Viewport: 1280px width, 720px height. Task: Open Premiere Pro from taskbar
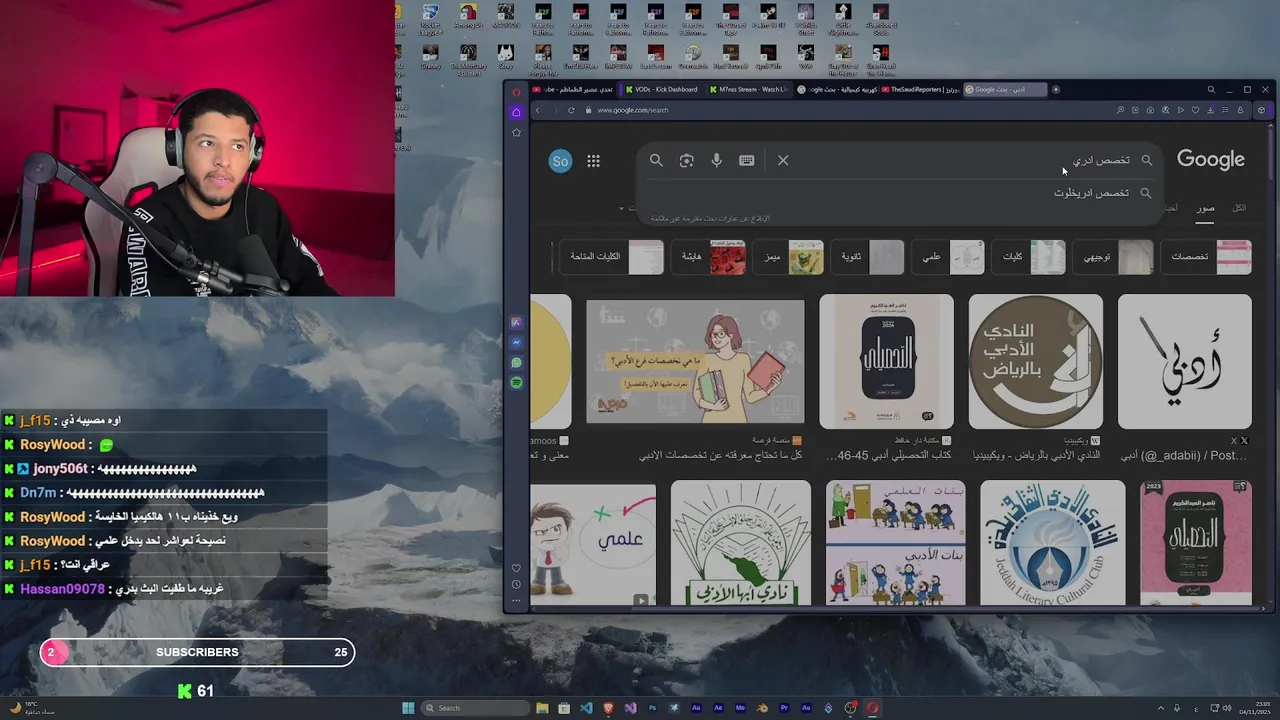[x=784, y=708]
